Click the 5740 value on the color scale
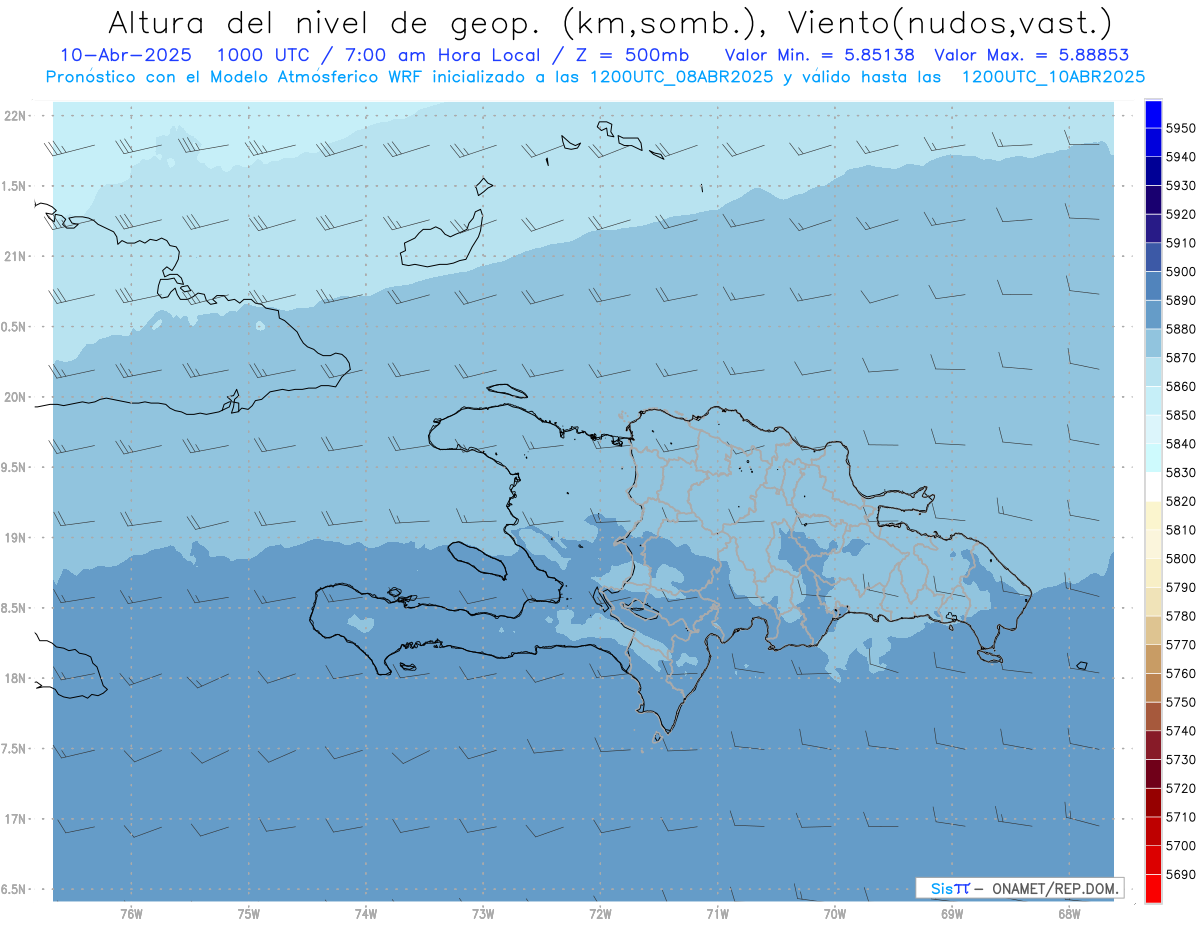1200x927 pixels. click(x=1180, y=731)
